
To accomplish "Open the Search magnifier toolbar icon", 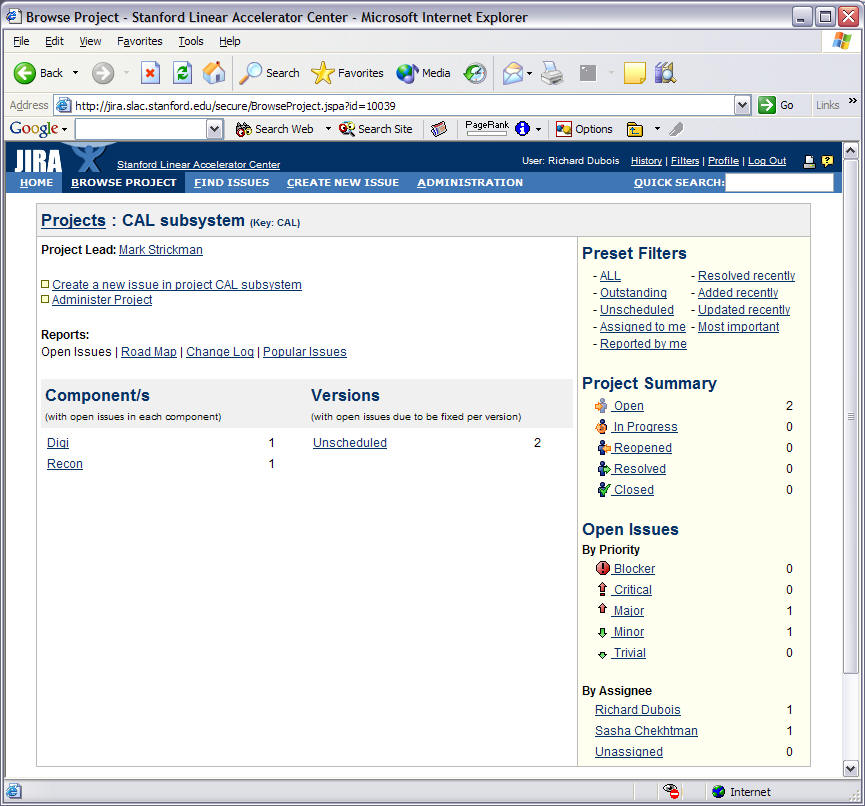I will [250, 73].
